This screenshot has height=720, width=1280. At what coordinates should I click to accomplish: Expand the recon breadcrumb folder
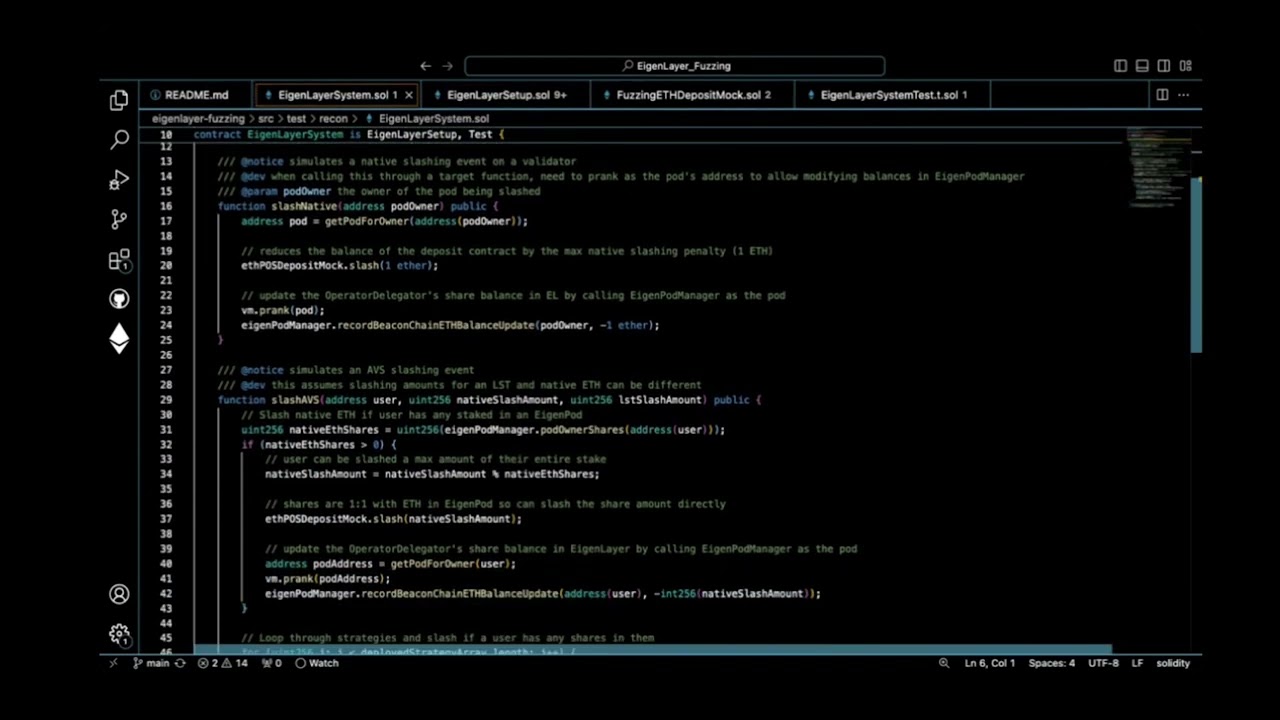click(333, 118)
